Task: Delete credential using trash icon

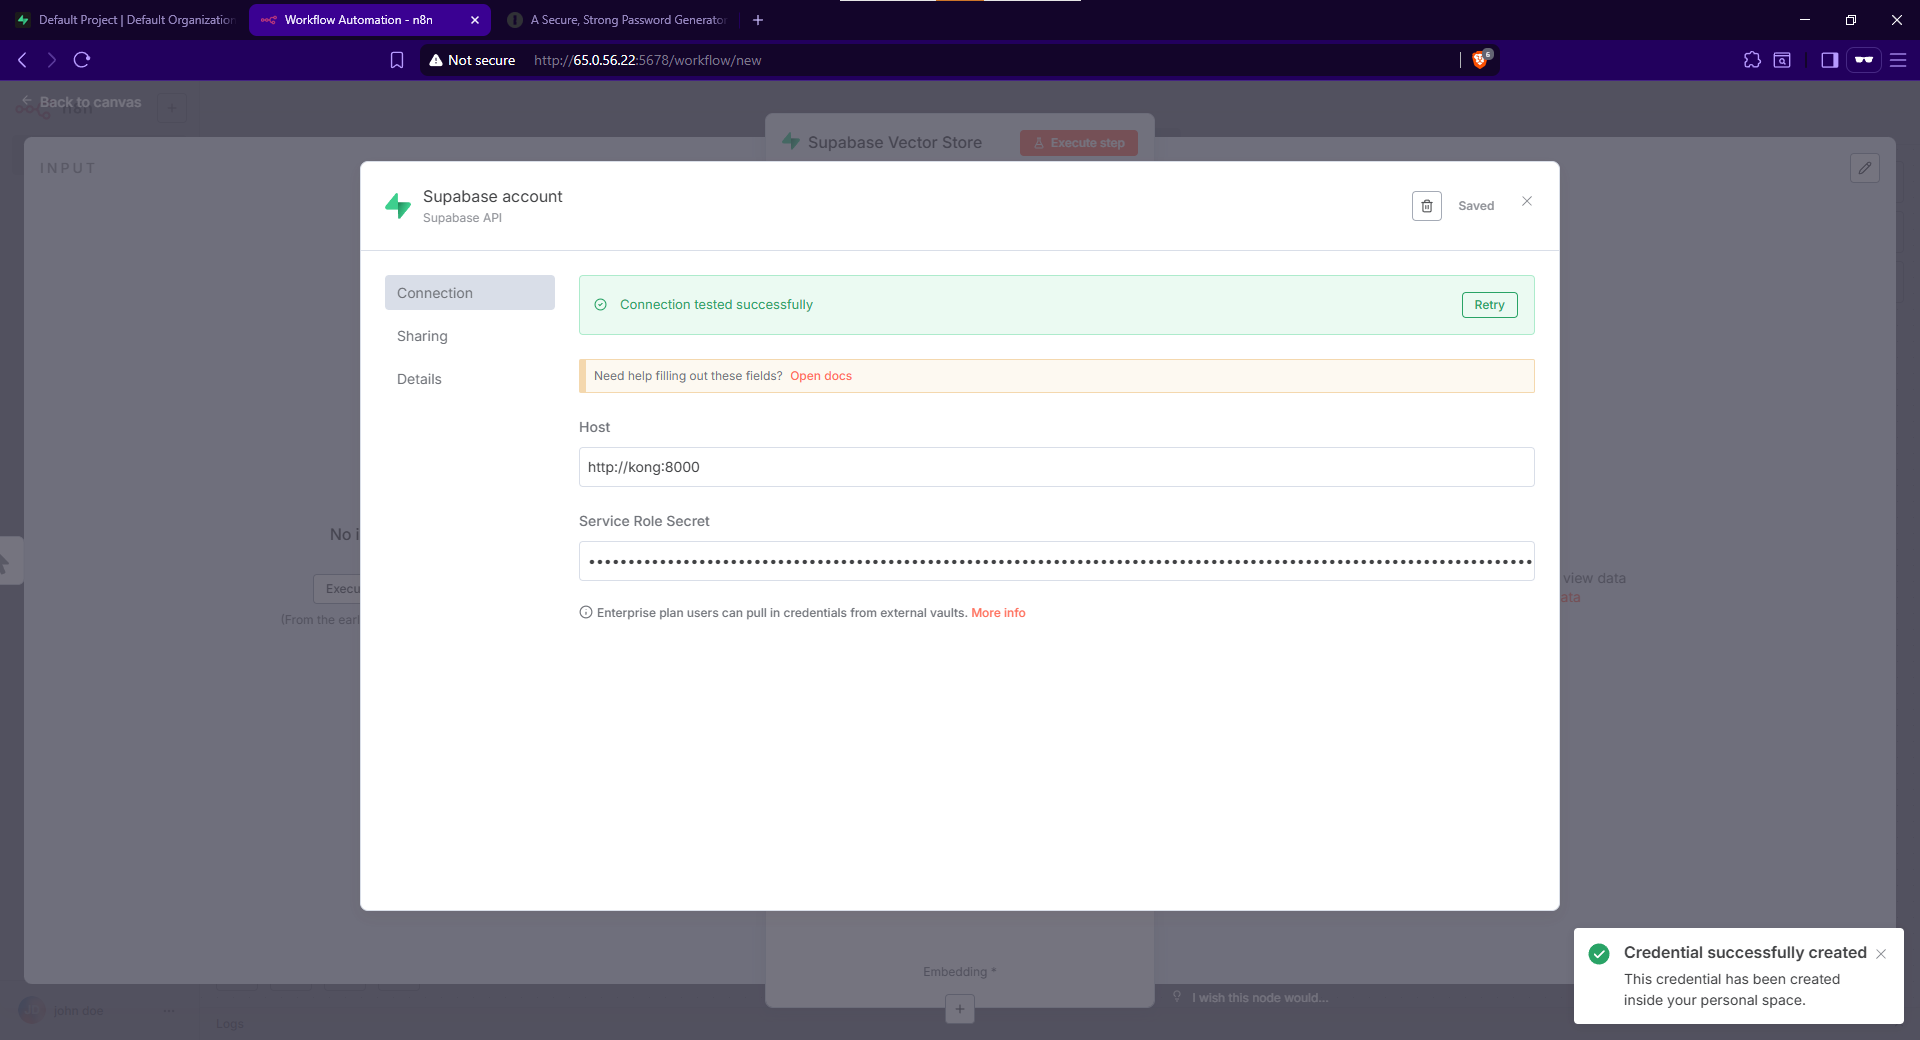Action: (x=1426, y=206)
